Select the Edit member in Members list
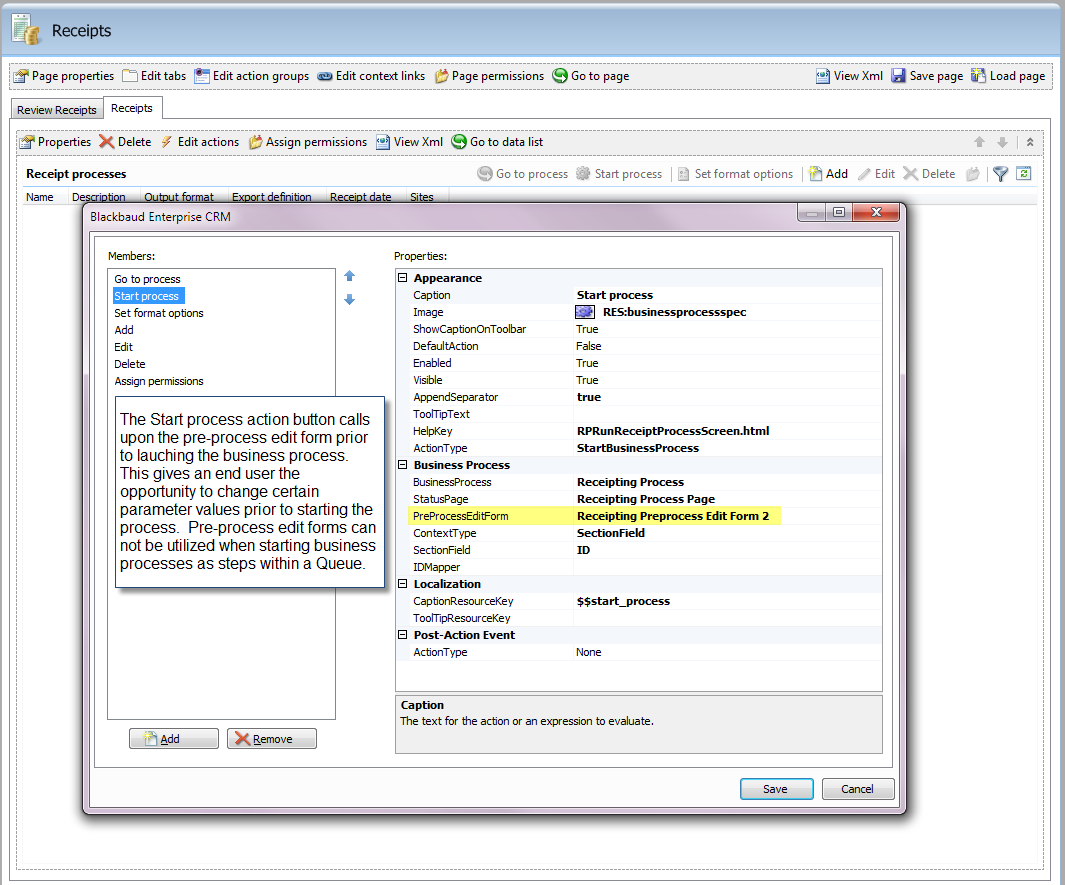1065x885 pixels. [123, 347]
